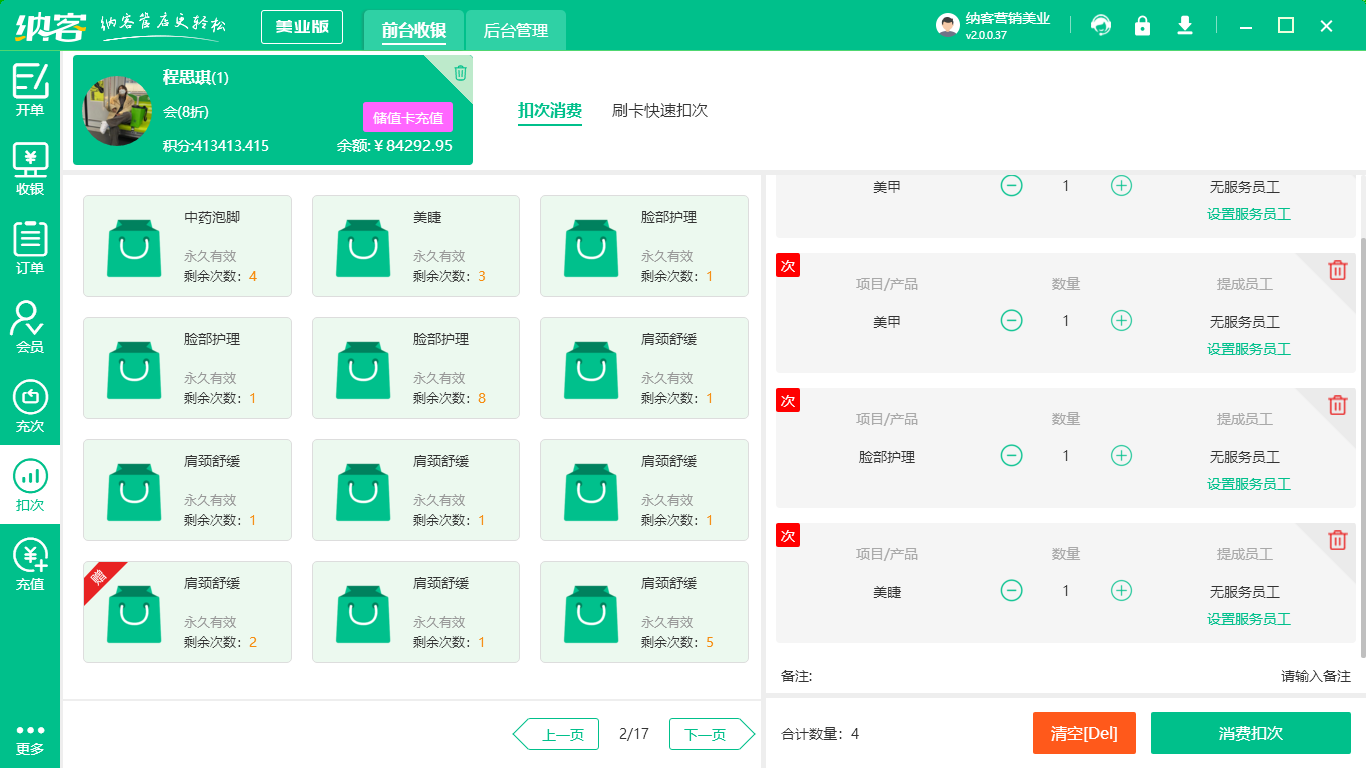Click the globe icon in the title bar
This screenshot has height=768, width=1366.
[1101, 25]
